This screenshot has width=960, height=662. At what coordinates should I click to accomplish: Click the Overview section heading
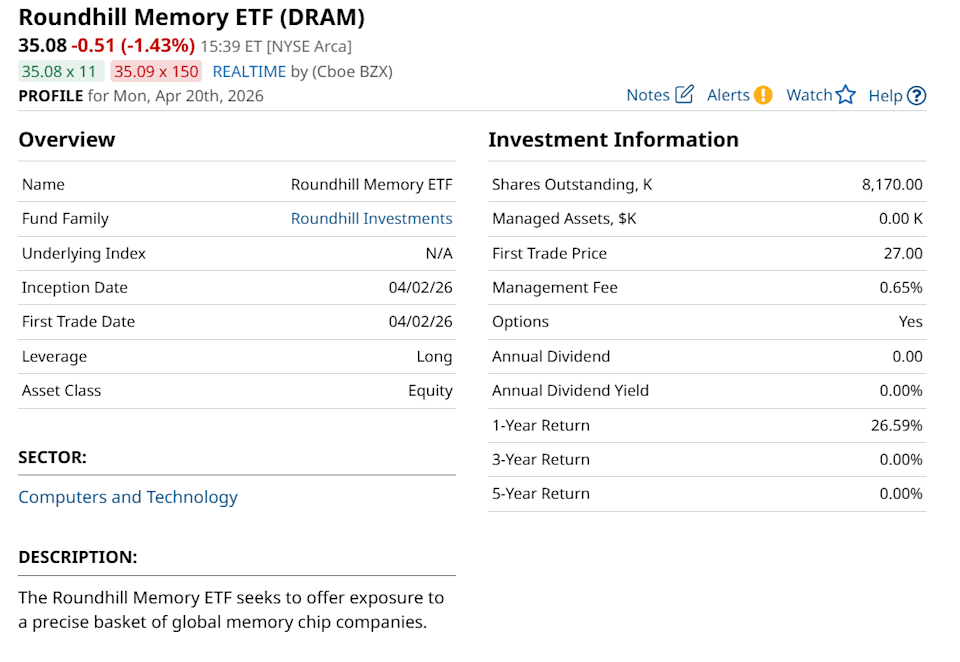tap(66, 140)
